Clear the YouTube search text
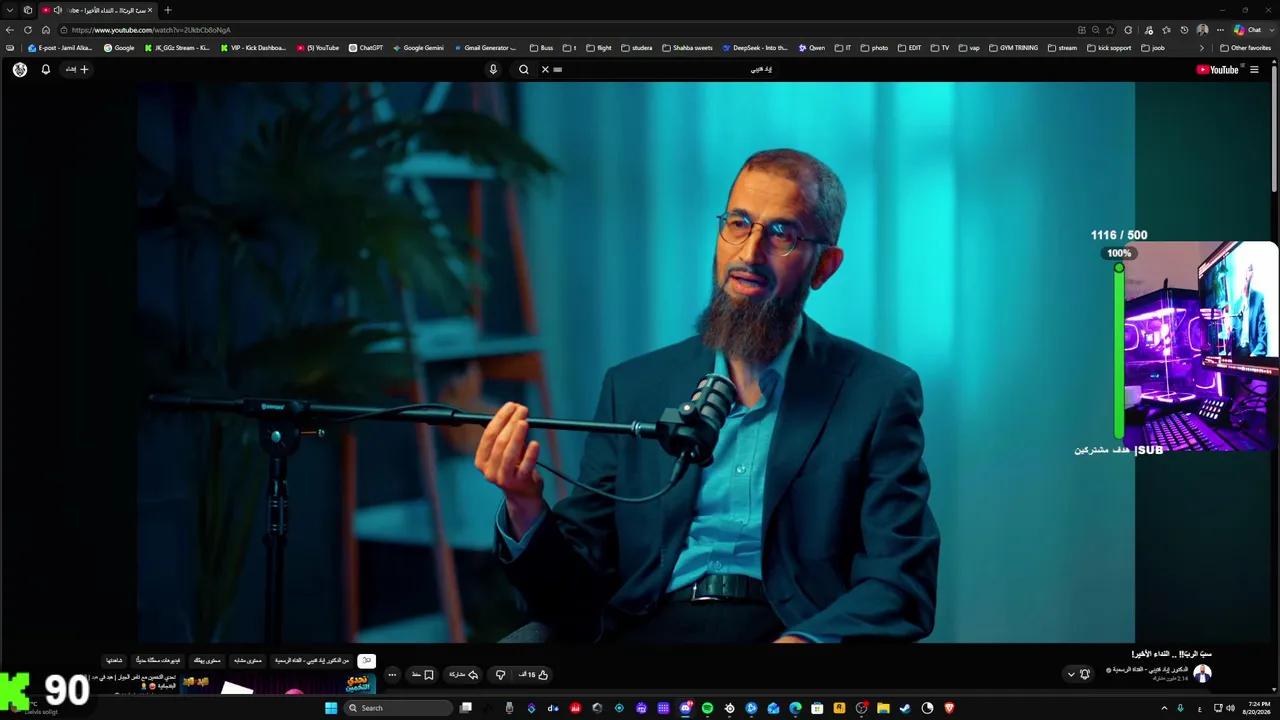The image size is (1280, 720). point(545,70)
